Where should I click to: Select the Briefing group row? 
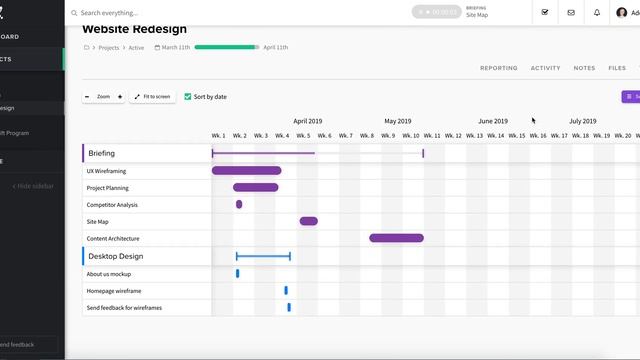[x=147, y=153]
